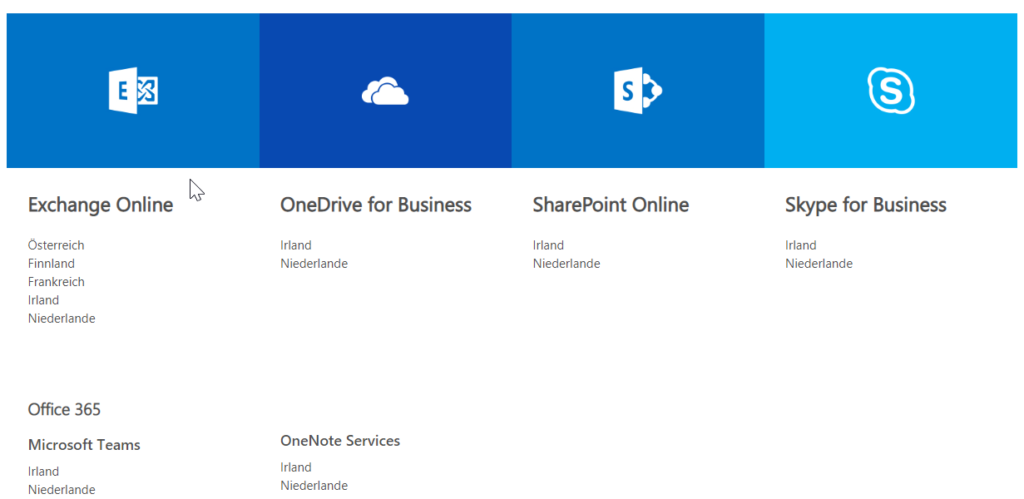Select Frankreich under Exchange Online
Screen dimensions: 1024x499
[x=56, y=282]
